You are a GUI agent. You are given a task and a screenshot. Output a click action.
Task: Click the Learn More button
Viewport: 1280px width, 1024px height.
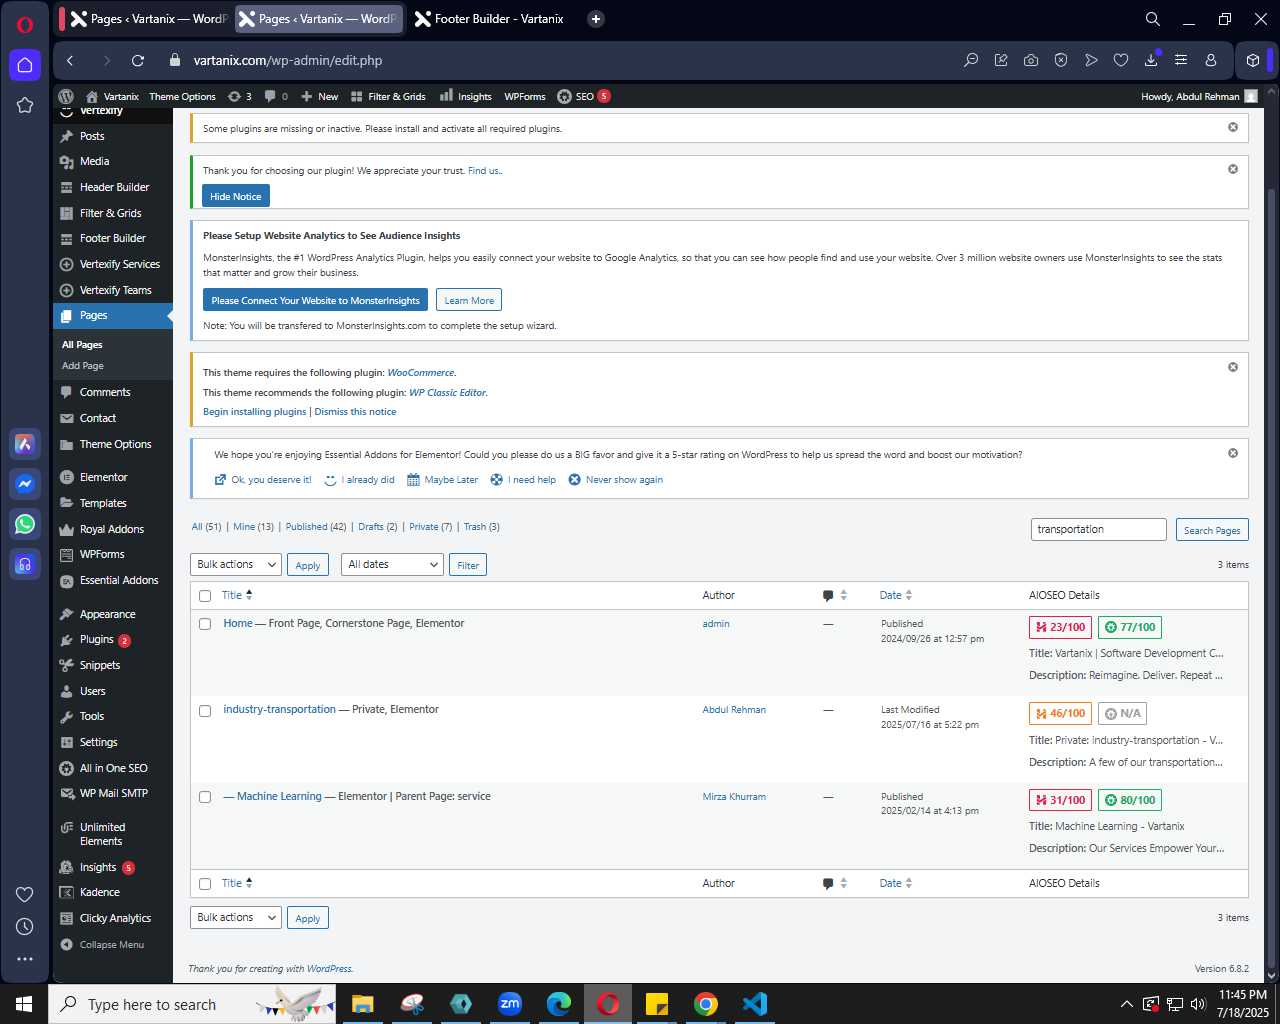[x=469, y=300]
